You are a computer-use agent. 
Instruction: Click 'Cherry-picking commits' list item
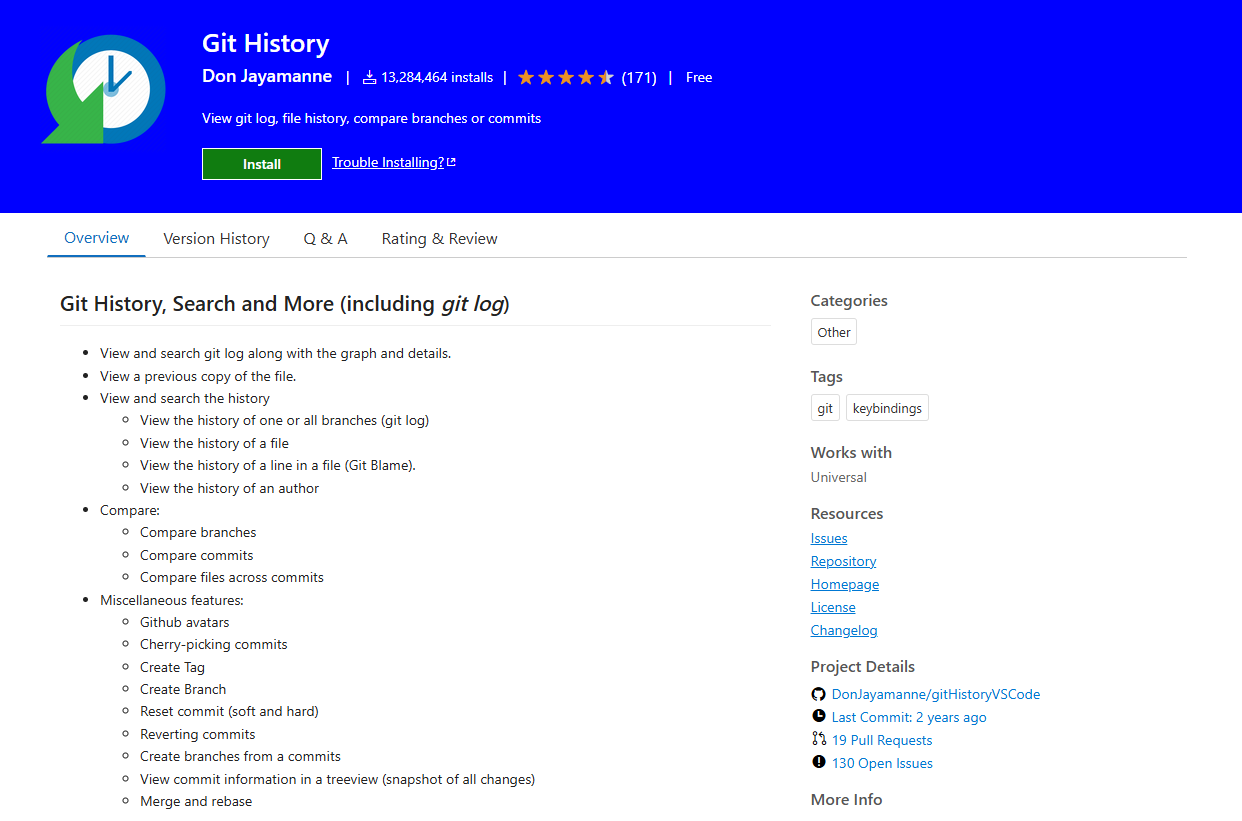(x=213, y=644)
